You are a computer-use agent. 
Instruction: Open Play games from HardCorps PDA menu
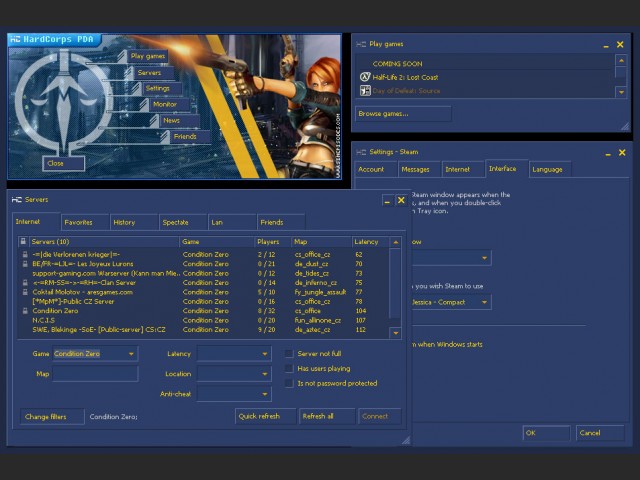pyautogui.click(x=147, y=56)
